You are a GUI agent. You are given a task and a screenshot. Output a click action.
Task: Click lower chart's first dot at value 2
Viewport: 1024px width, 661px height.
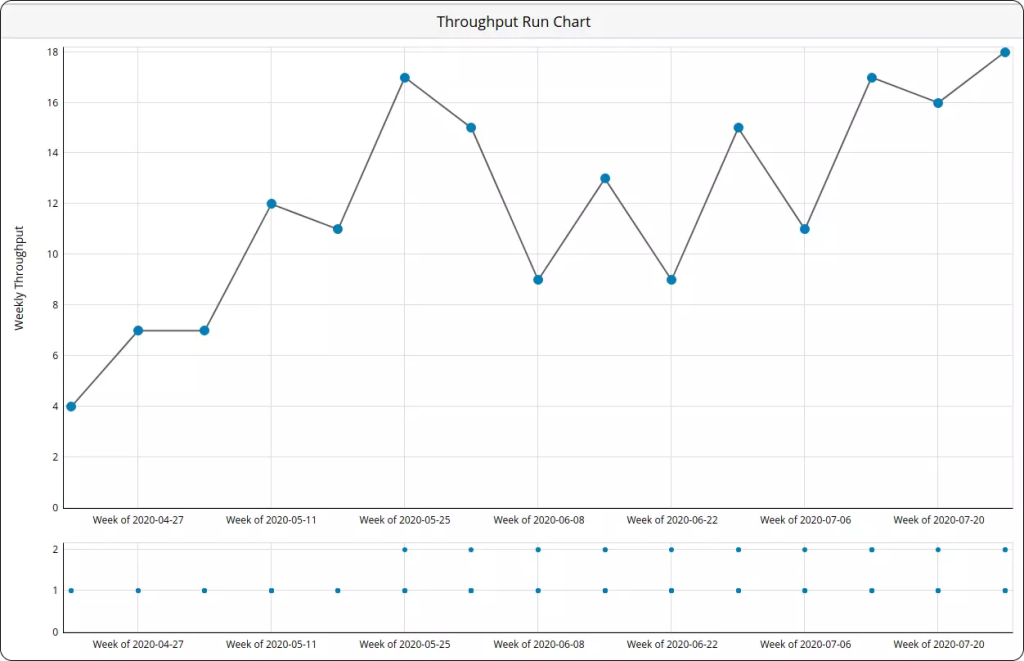pyautogui.click(x=405, y=550)
